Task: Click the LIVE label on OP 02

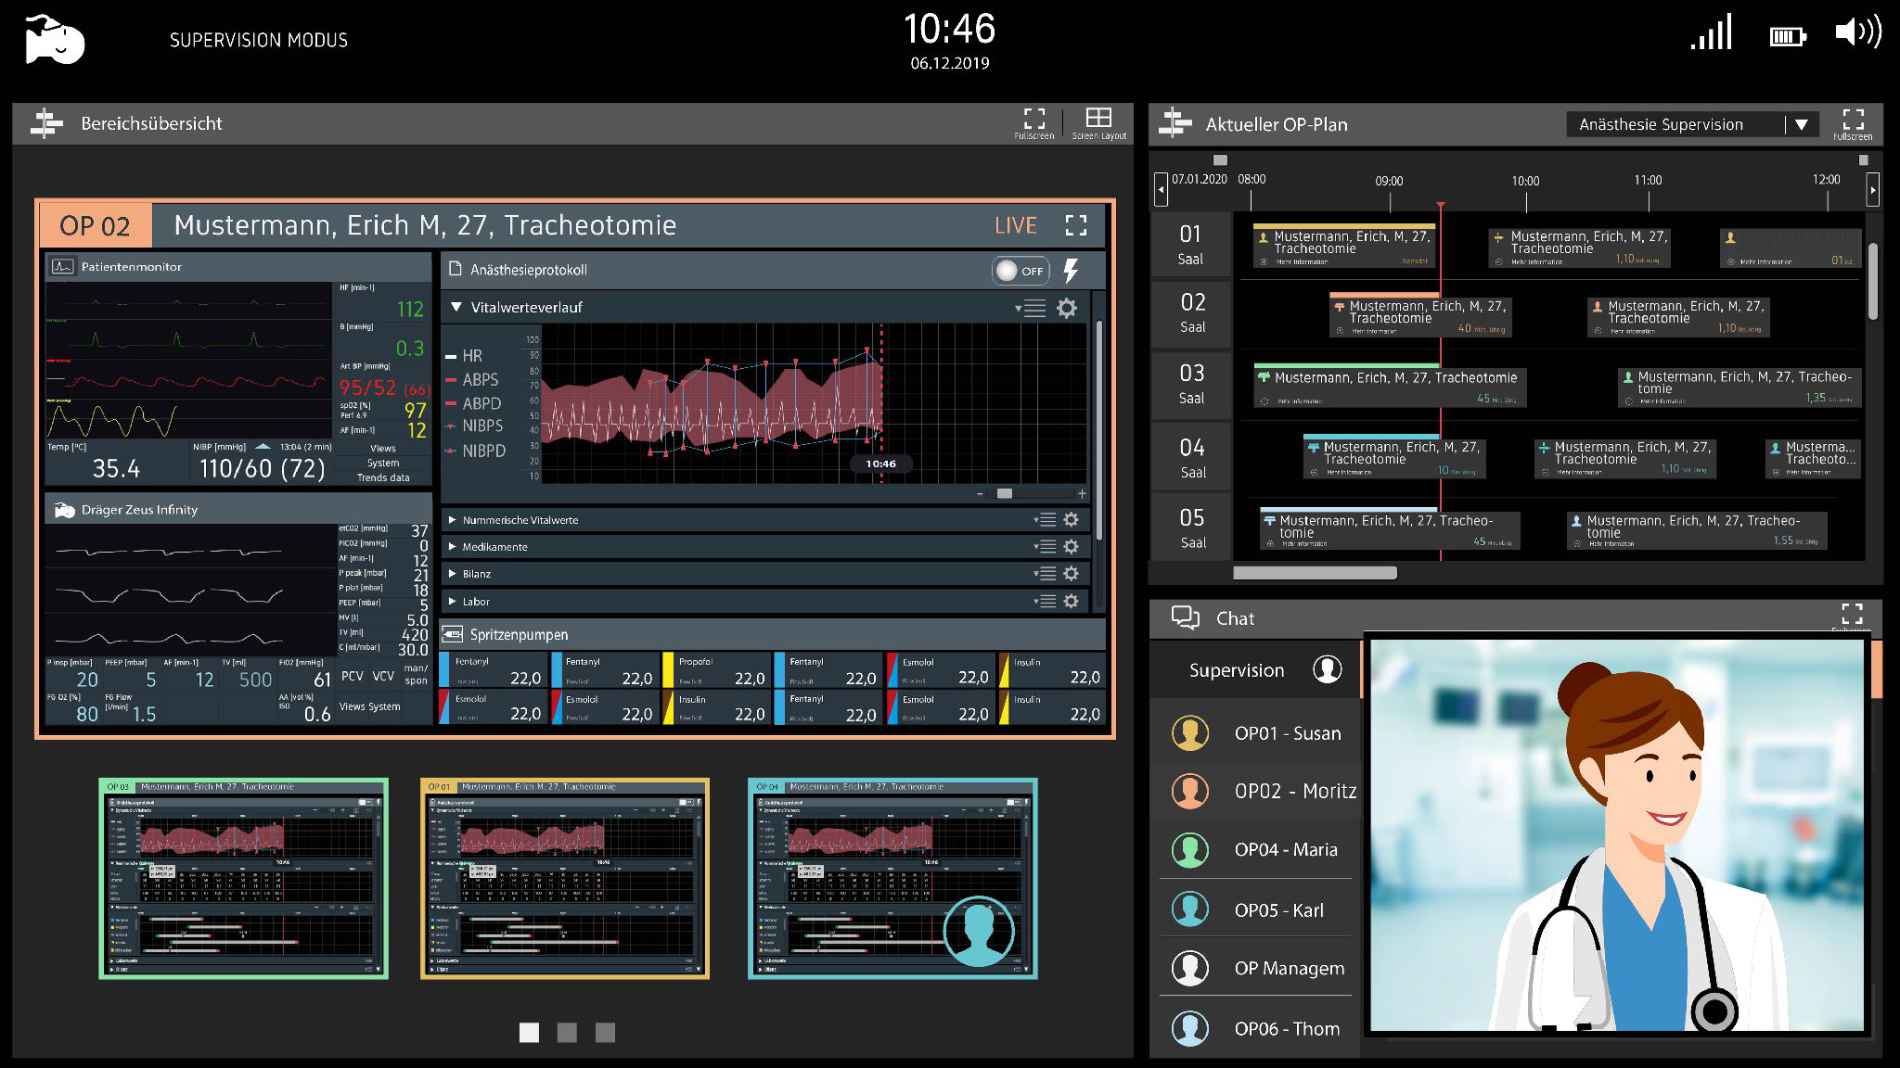Action: [1015, 226]
